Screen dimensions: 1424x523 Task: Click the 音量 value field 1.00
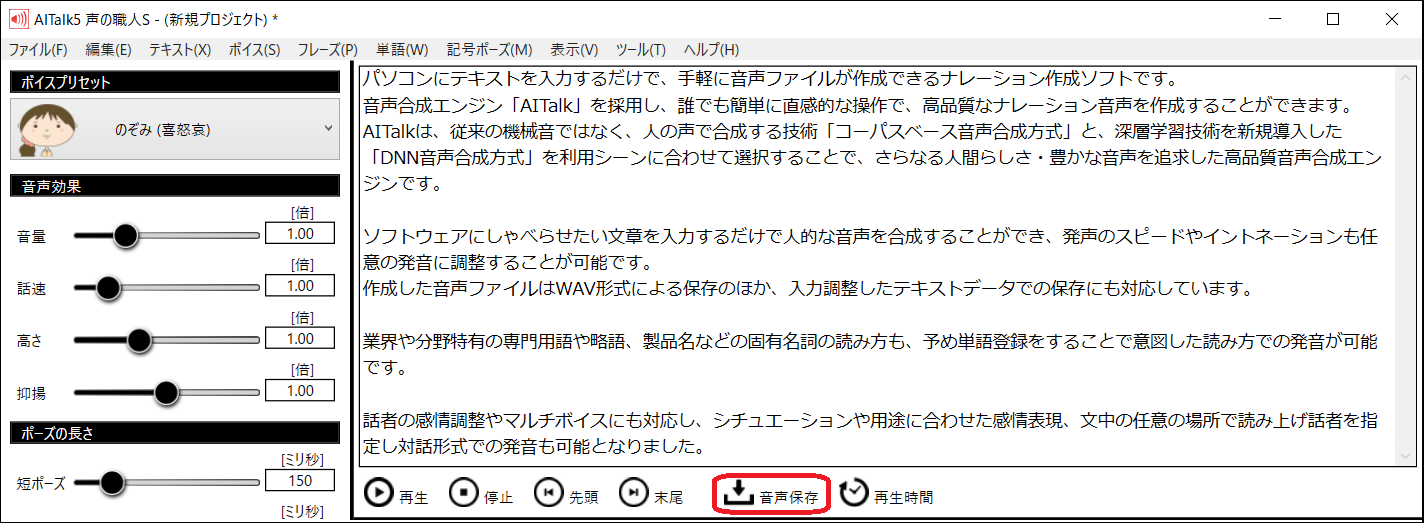(x=300, y=234)
